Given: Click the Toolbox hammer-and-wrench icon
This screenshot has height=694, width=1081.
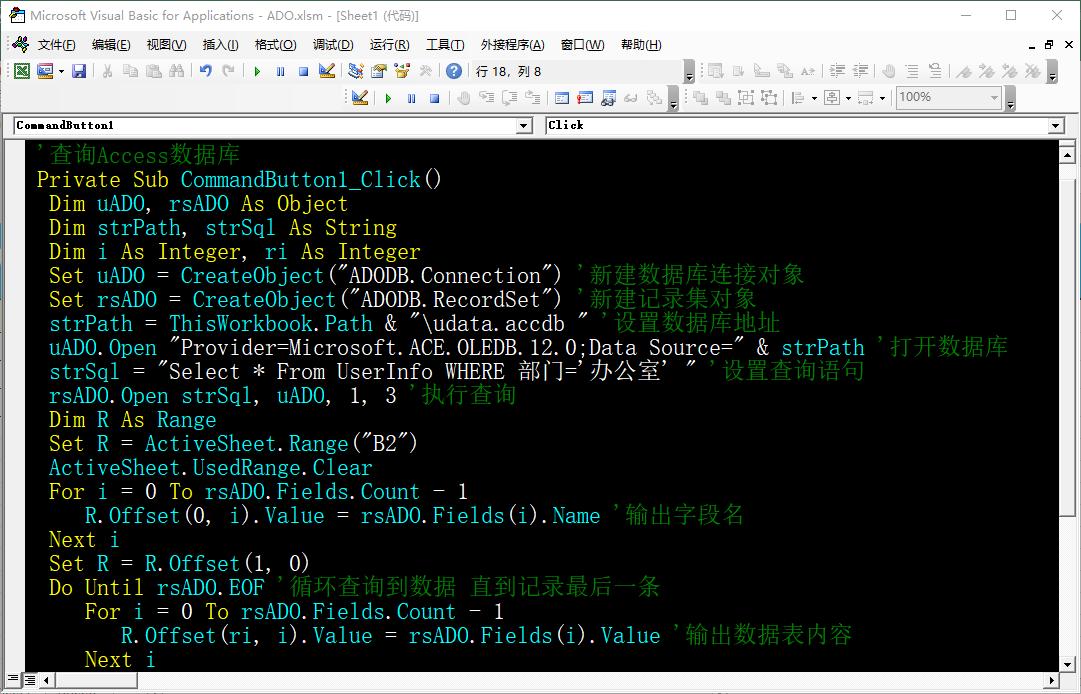Looking at the screenshot, I should (425, 71).
